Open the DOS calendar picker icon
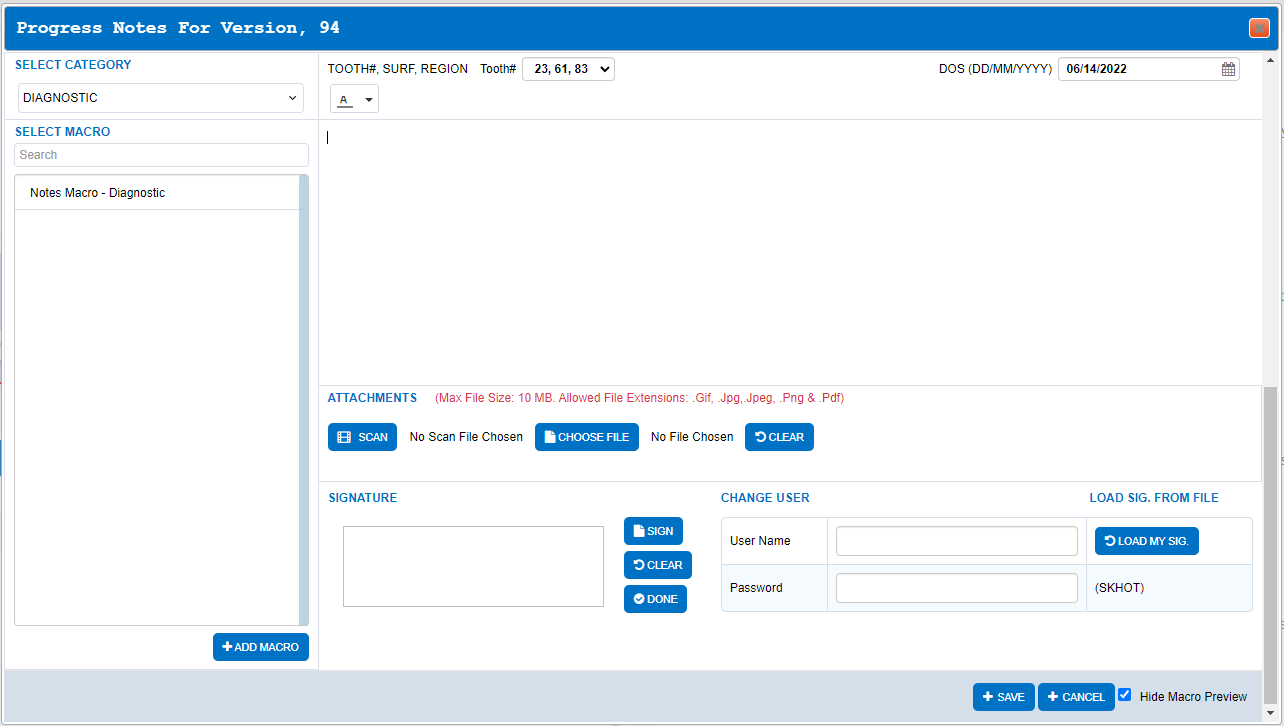This screenshot has height=726, width=1284. 1228,69
